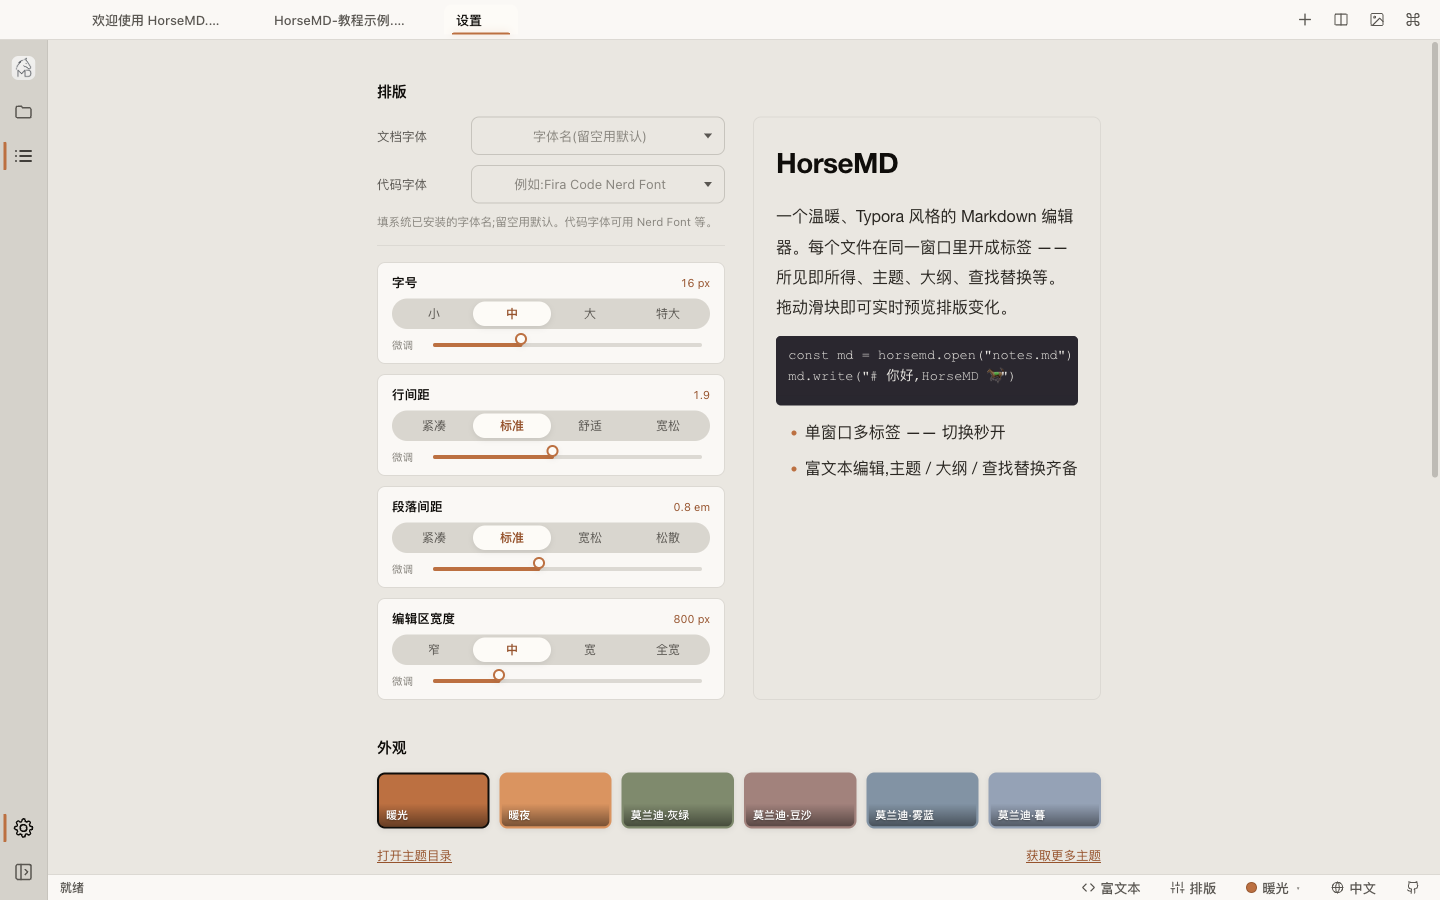
Task: Select the 莫兰迪·豆沙 theme swatch
Action: tap(800, 800)
